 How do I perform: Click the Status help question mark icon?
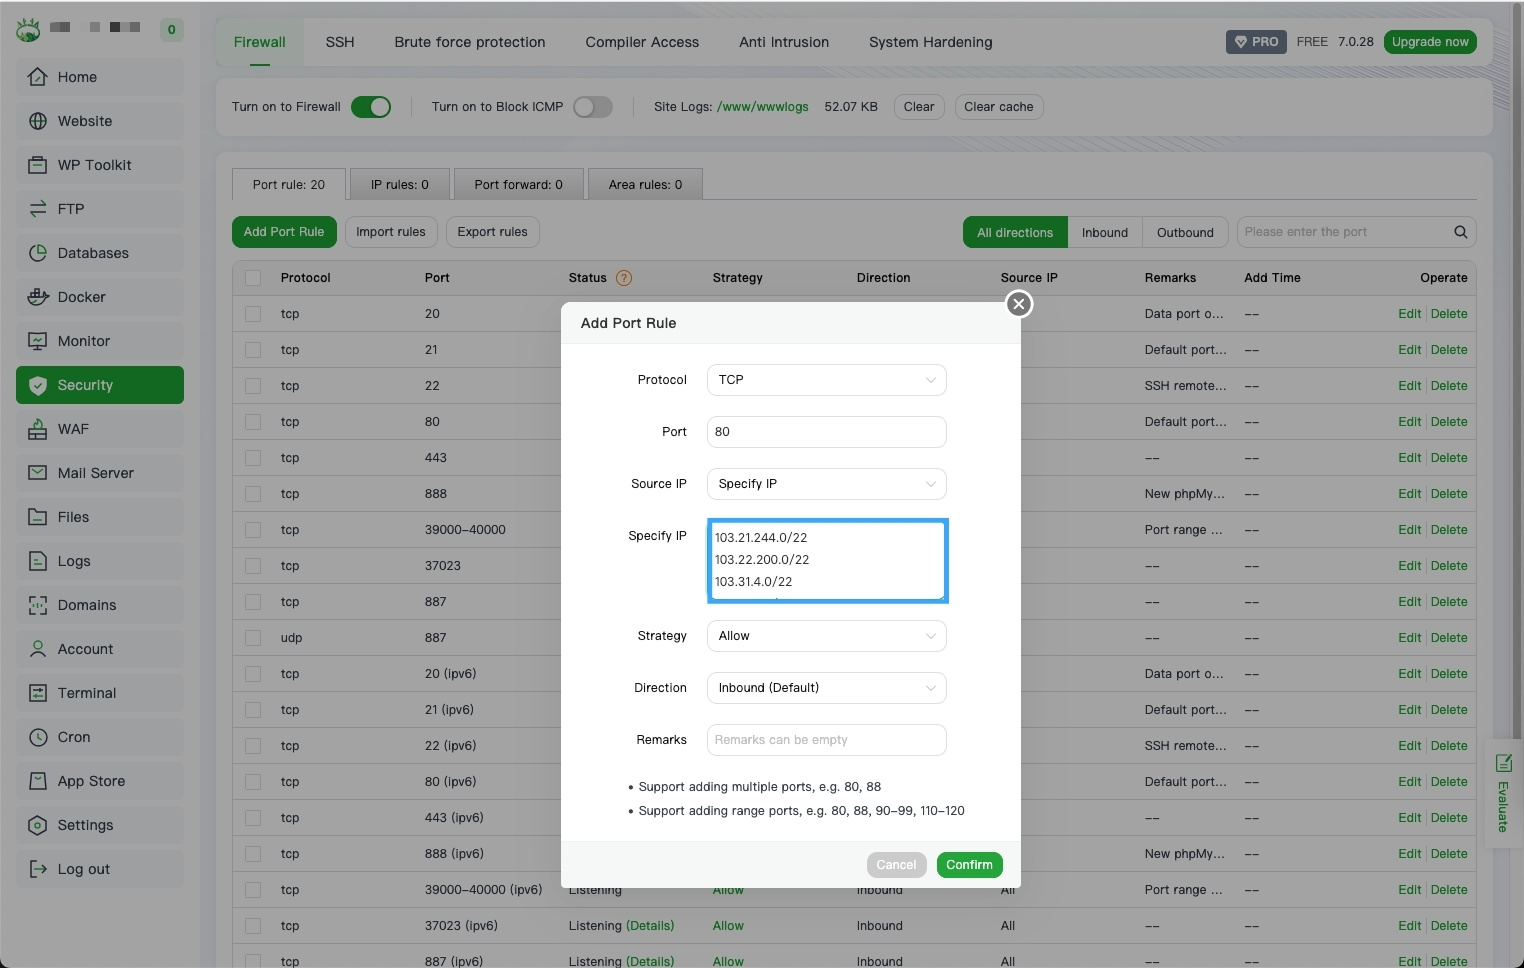[x=623, y=278]
